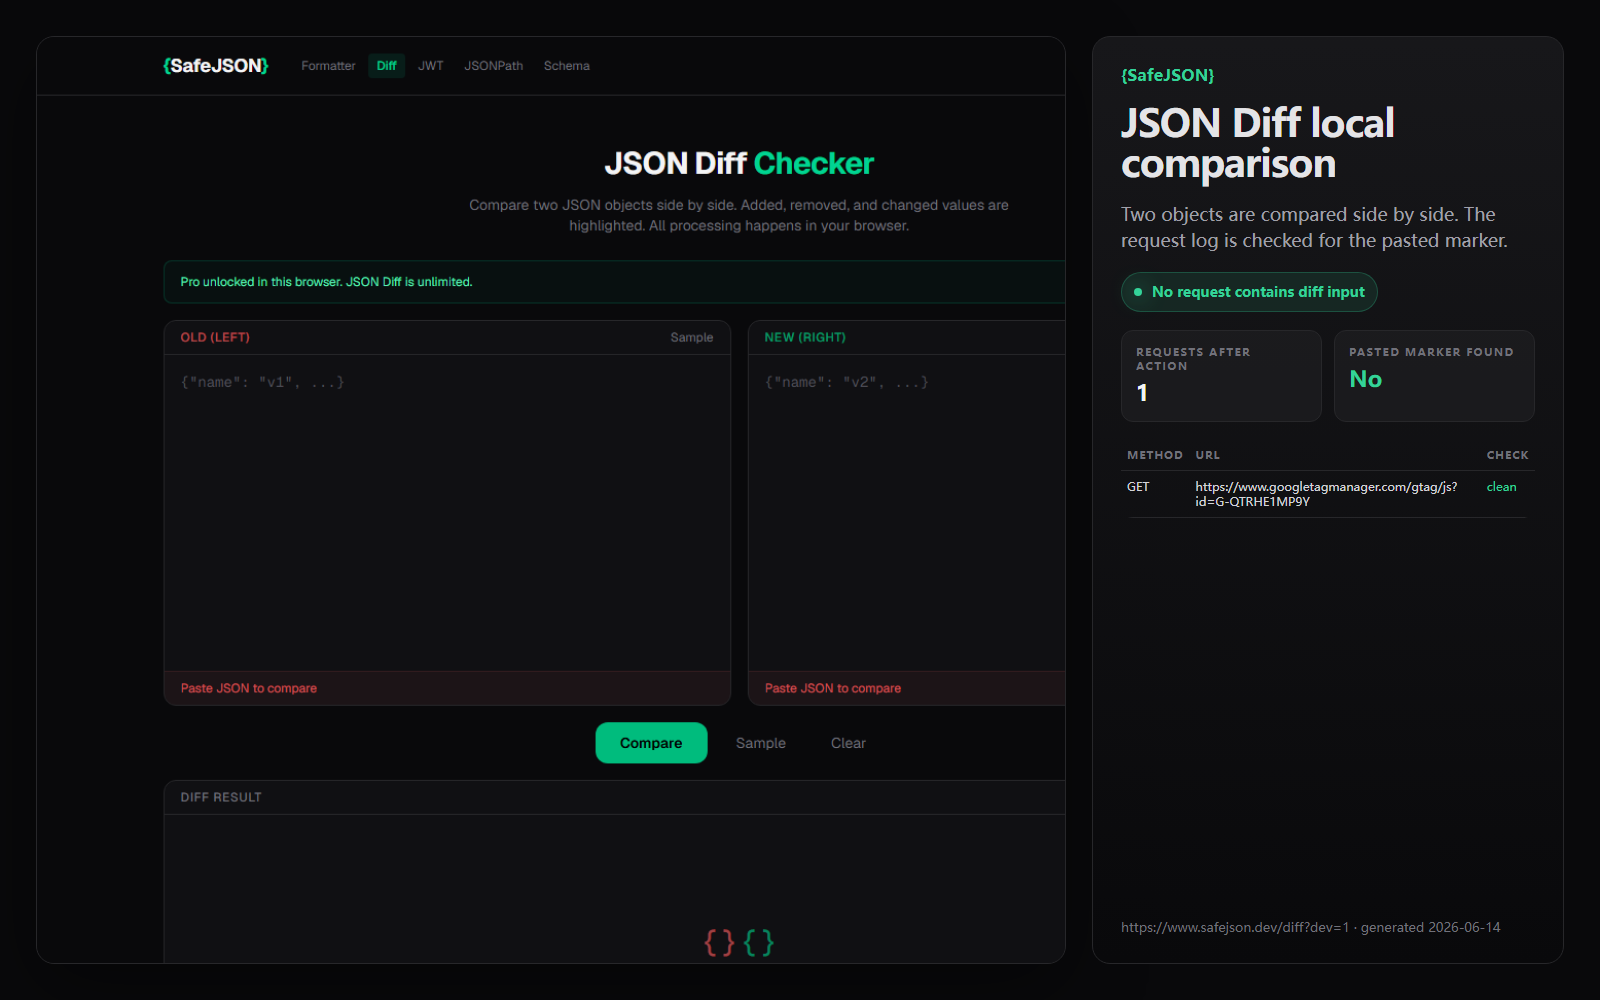
Task: Select the OLD (LEFT) panel label
Action: (x=215, y=338)
